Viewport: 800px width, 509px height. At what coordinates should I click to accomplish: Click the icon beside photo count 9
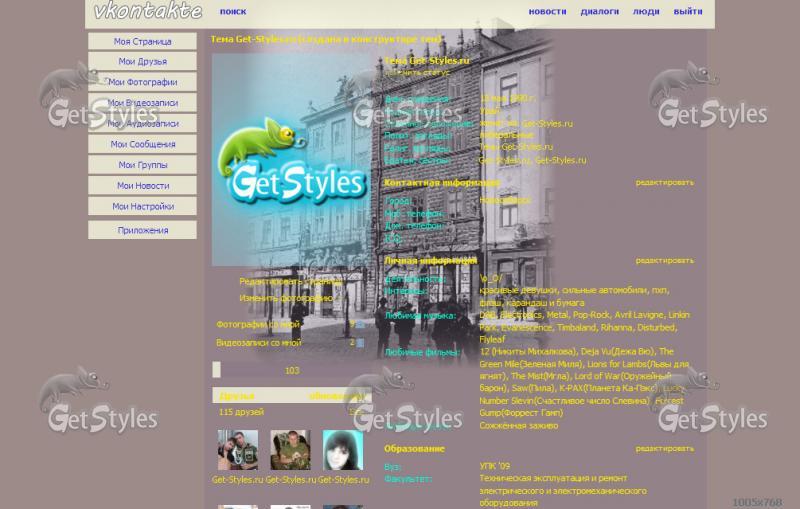(x=360, y=324)
